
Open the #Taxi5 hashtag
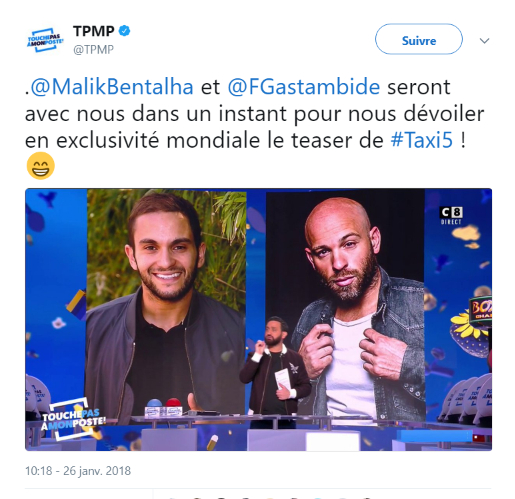coord(422,140)
